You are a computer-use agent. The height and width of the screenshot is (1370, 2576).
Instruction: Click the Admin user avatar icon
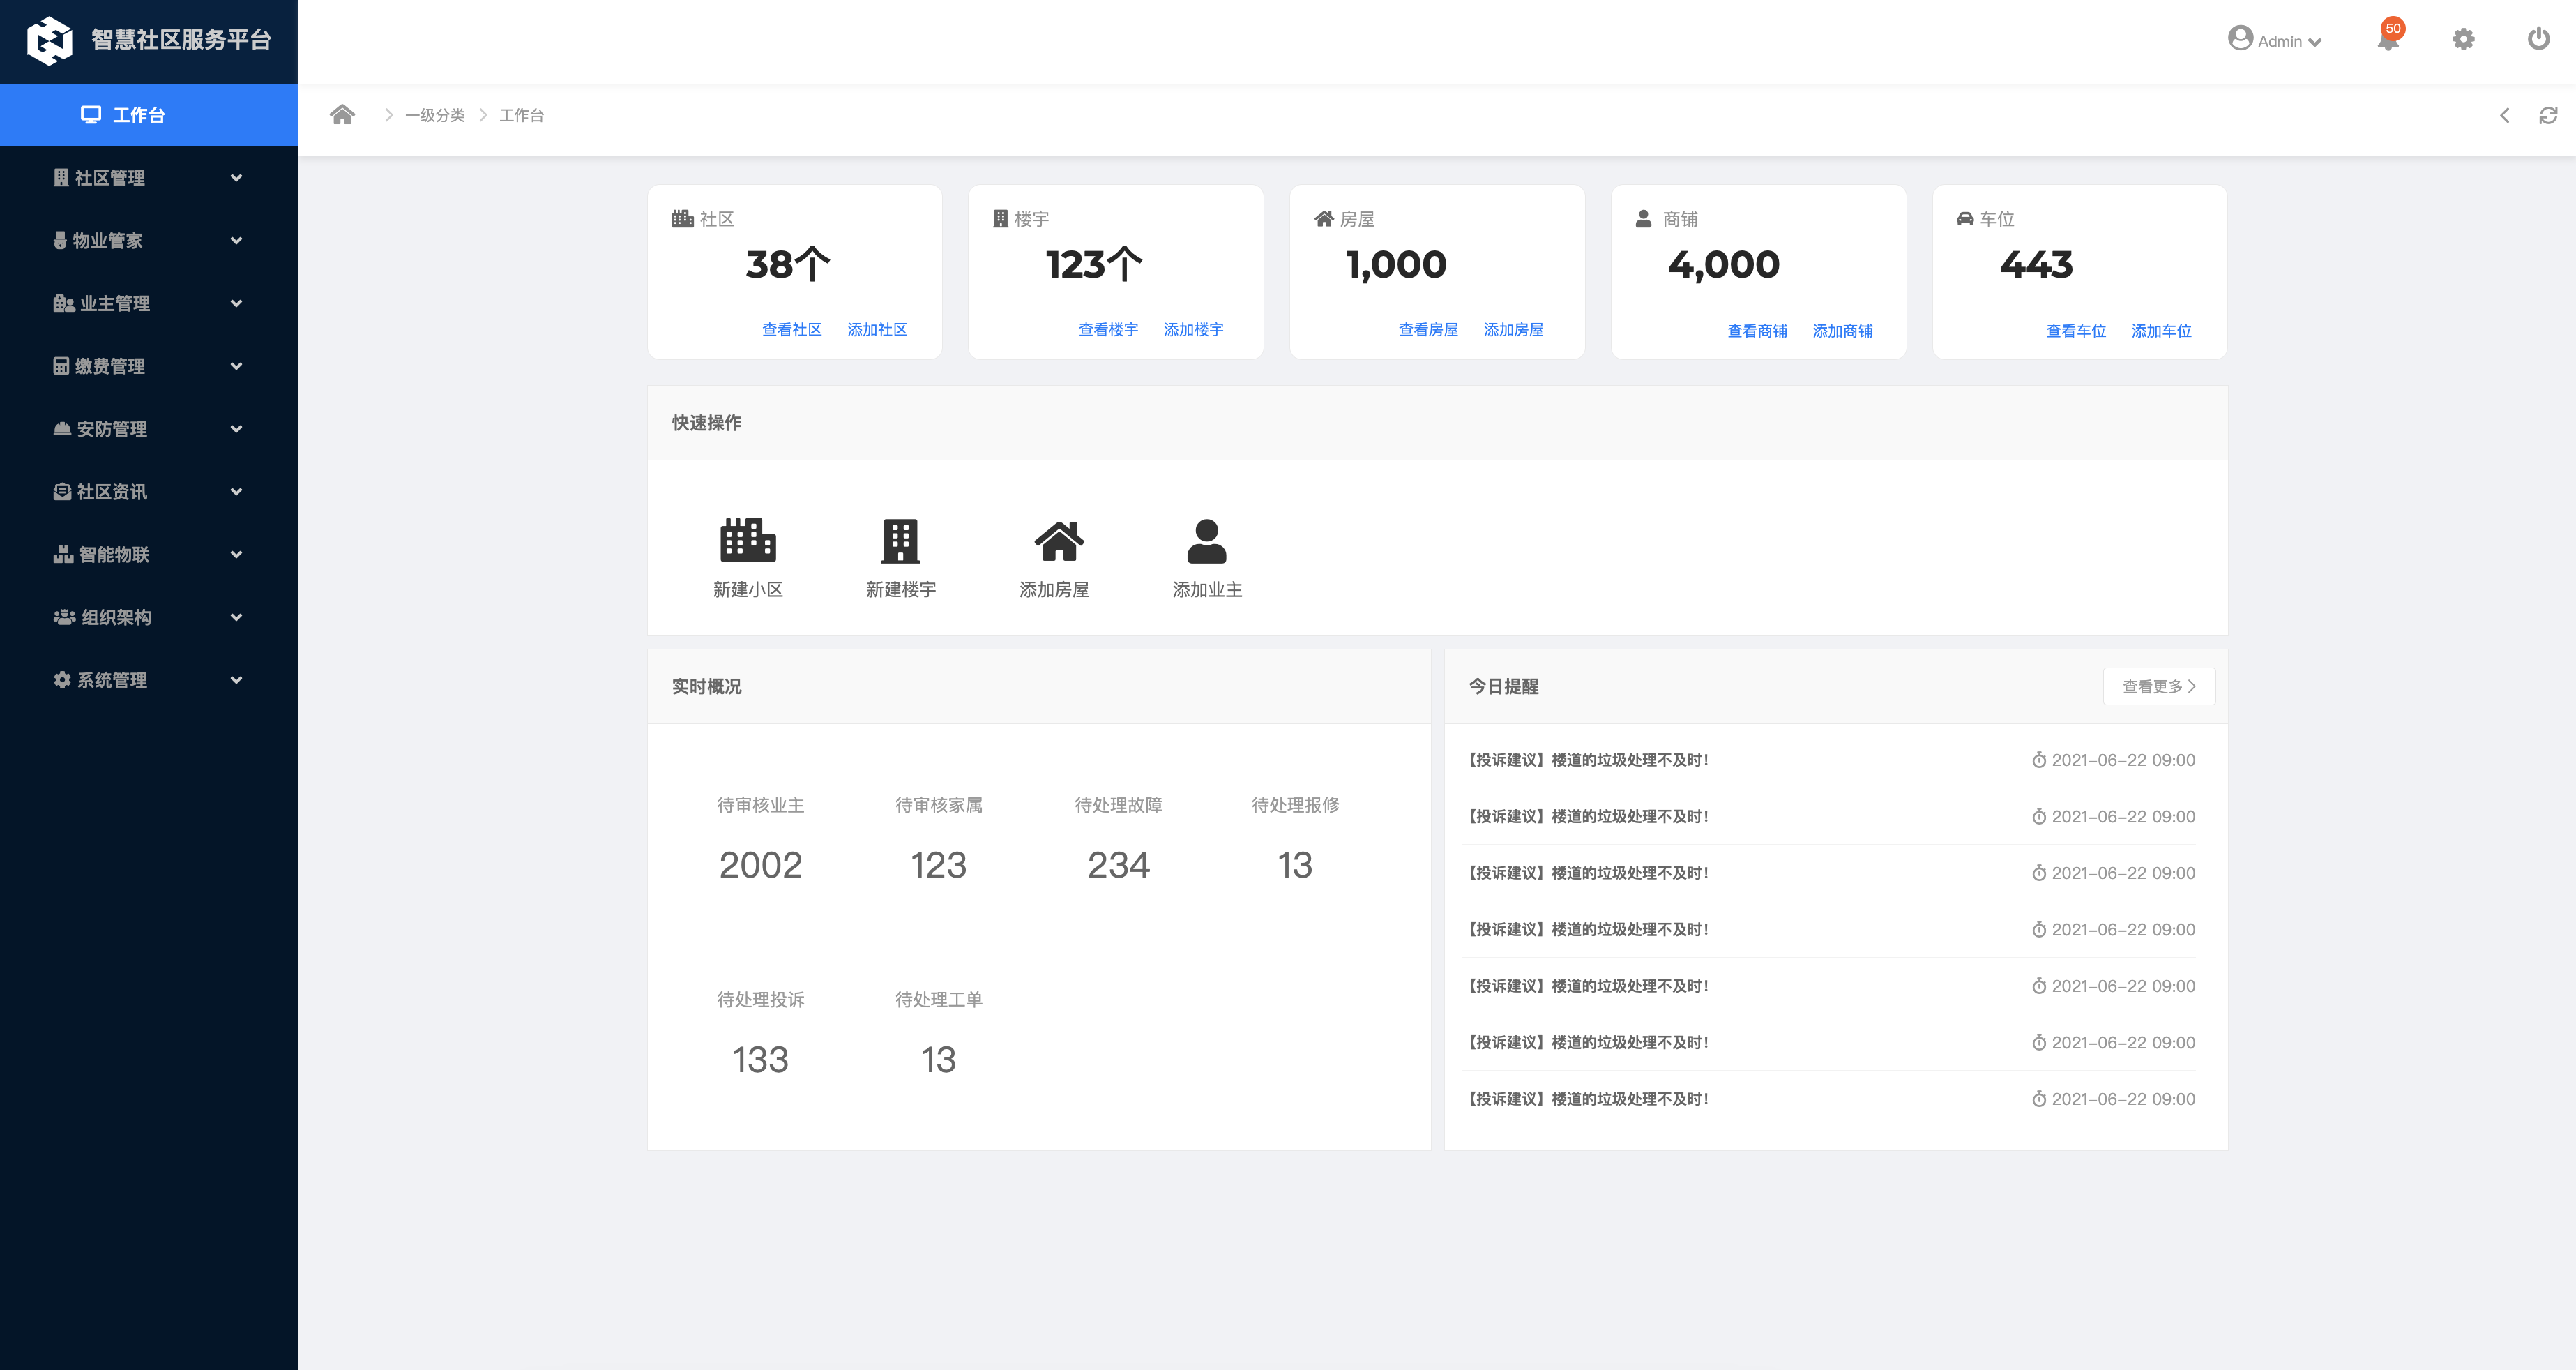click(2240, 38)
